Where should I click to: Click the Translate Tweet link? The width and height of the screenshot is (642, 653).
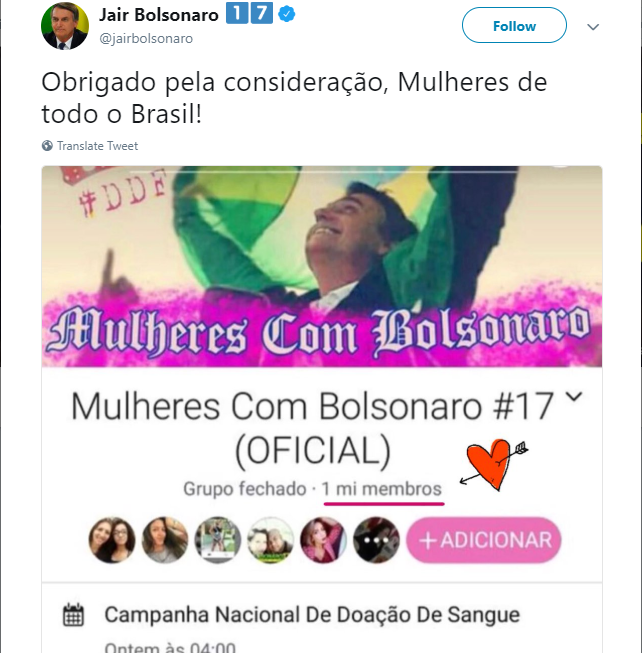coord(97,146)
